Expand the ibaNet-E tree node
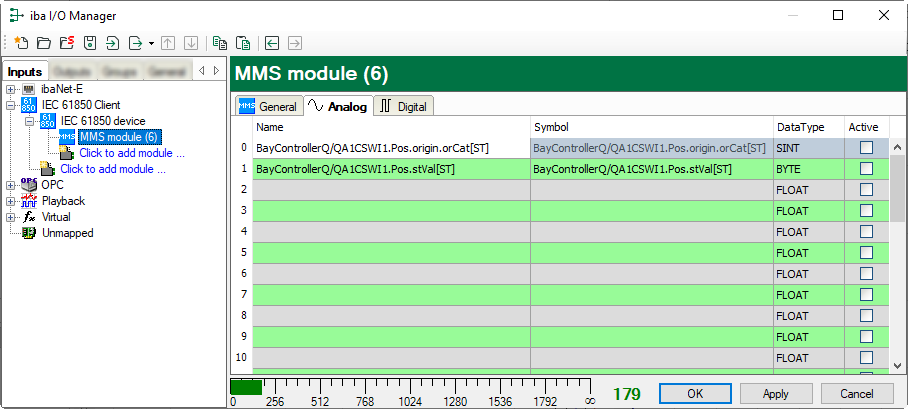Image resolution: width=908 pixels, height=409 pixels. (x=11, y=89)
